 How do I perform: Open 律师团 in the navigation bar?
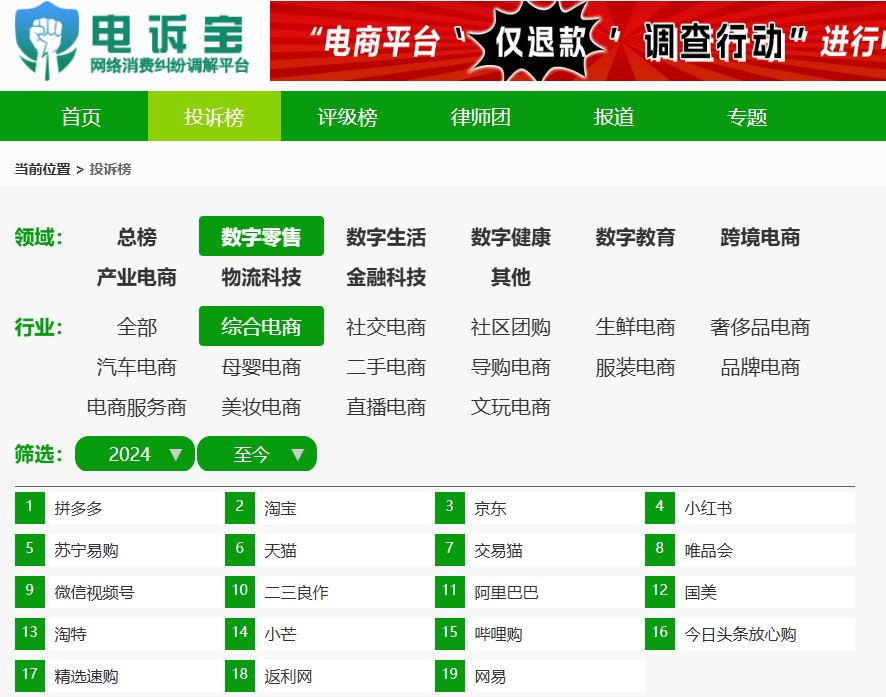[481, 117]
